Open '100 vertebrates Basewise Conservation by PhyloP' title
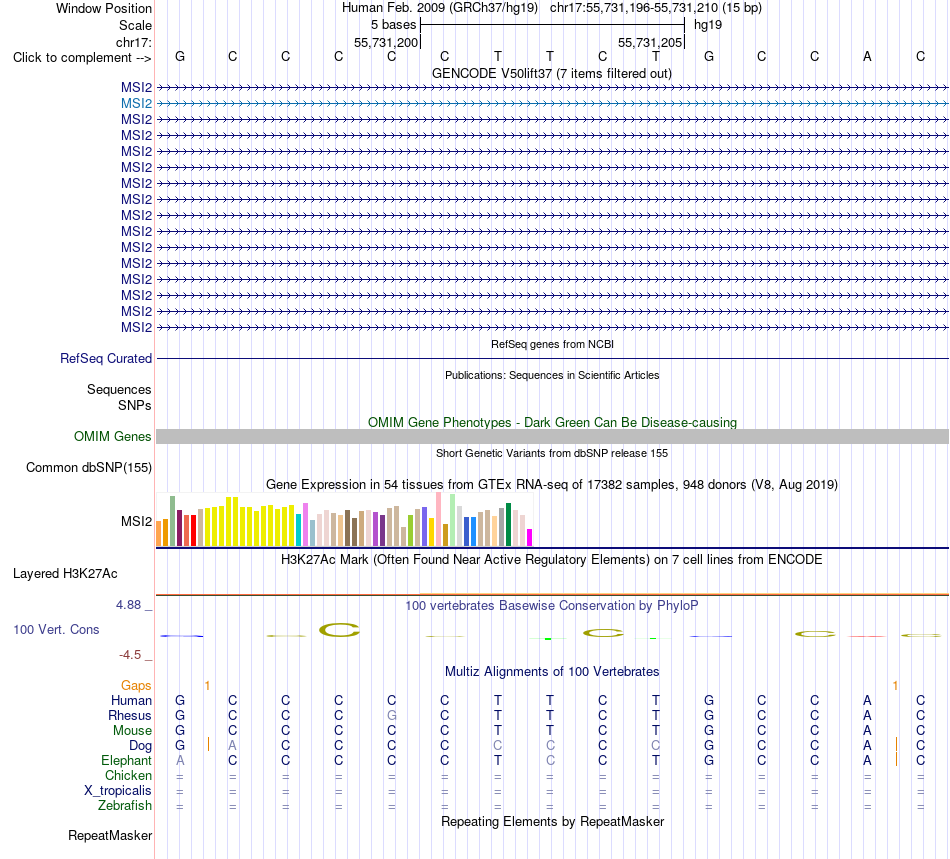 tap(552, 605)
